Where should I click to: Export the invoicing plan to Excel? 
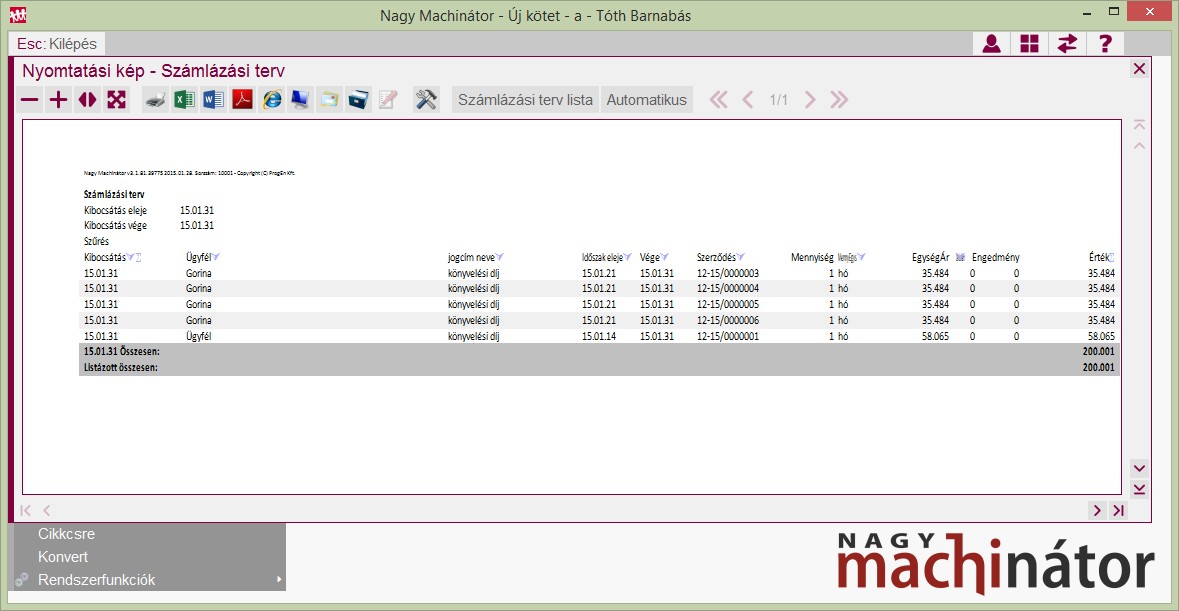[x=184, y=100]
